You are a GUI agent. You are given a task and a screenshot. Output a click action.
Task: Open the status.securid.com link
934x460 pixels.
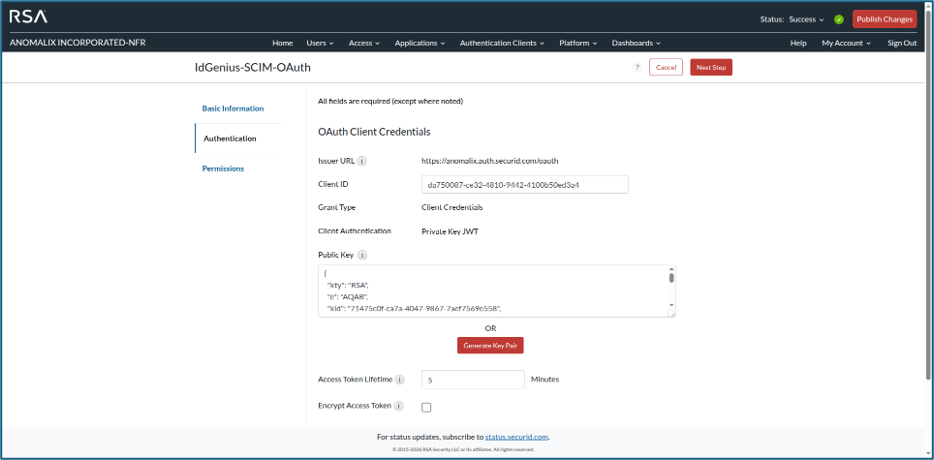(516, 437)
